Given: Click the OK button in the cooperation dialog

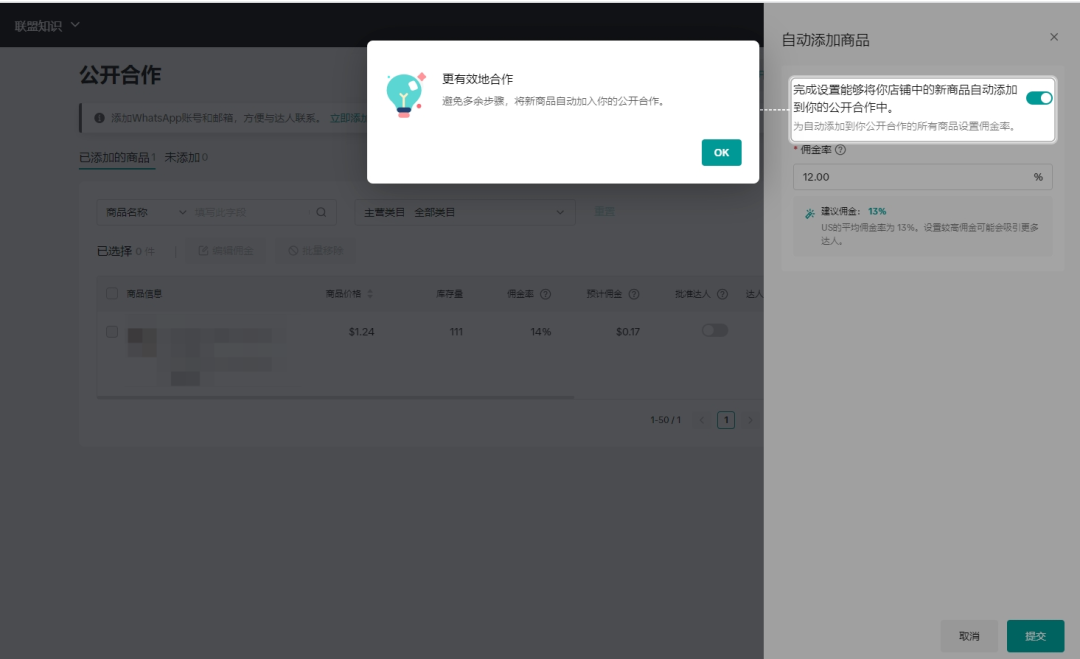Looking at the screenshot, I should 721,153.
